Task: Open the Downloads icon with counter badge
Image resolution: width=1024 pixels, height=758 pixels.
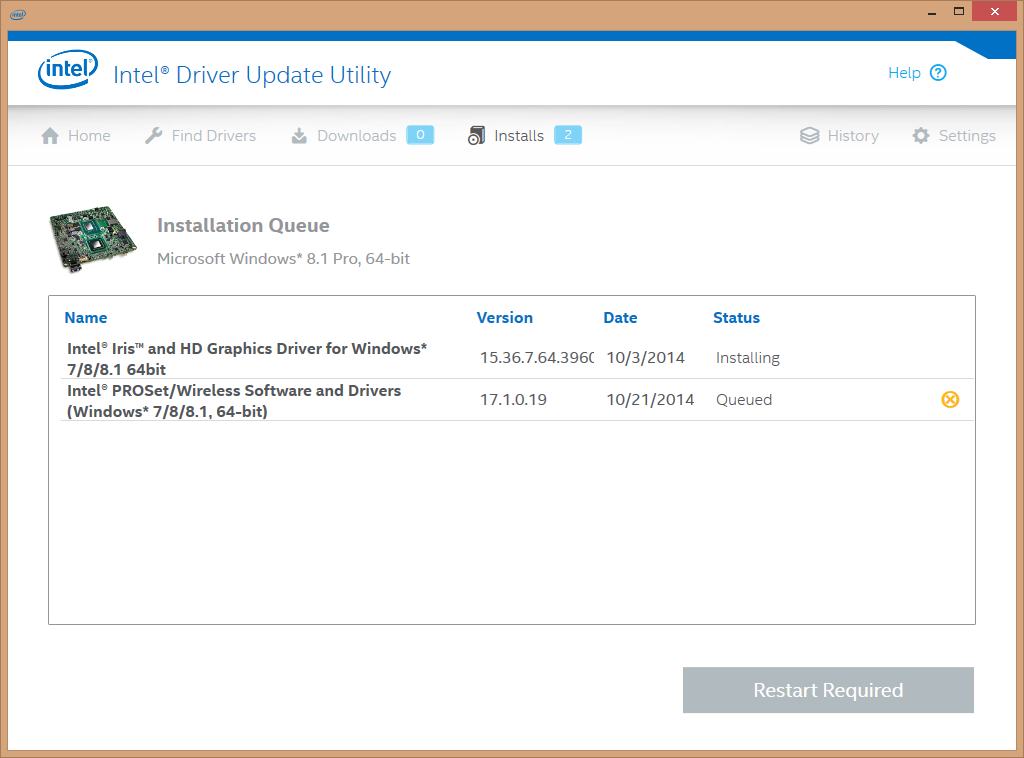Action: click(297, 135)
